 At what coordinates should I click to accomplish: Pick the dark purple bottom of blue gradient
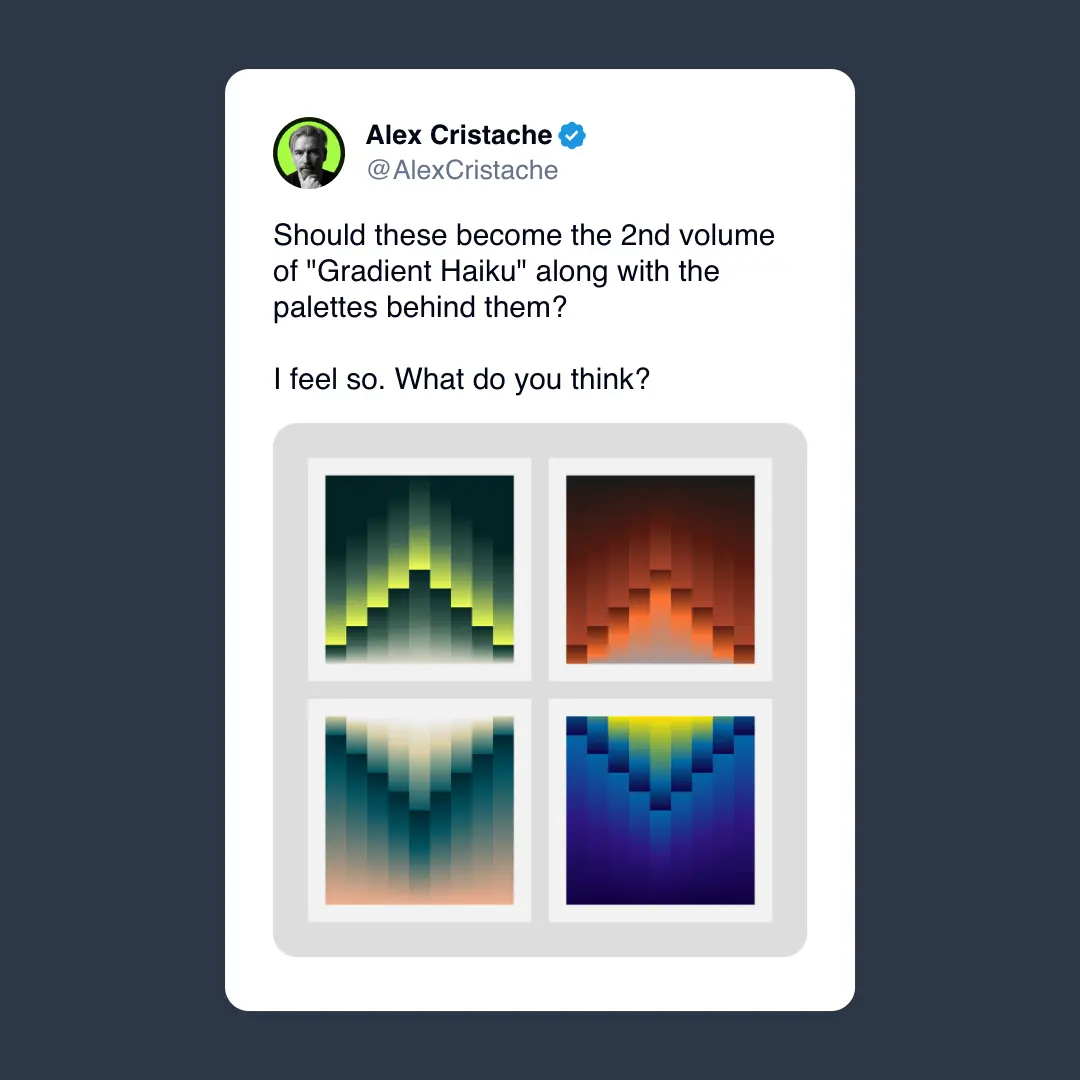[x=661, y=889]
